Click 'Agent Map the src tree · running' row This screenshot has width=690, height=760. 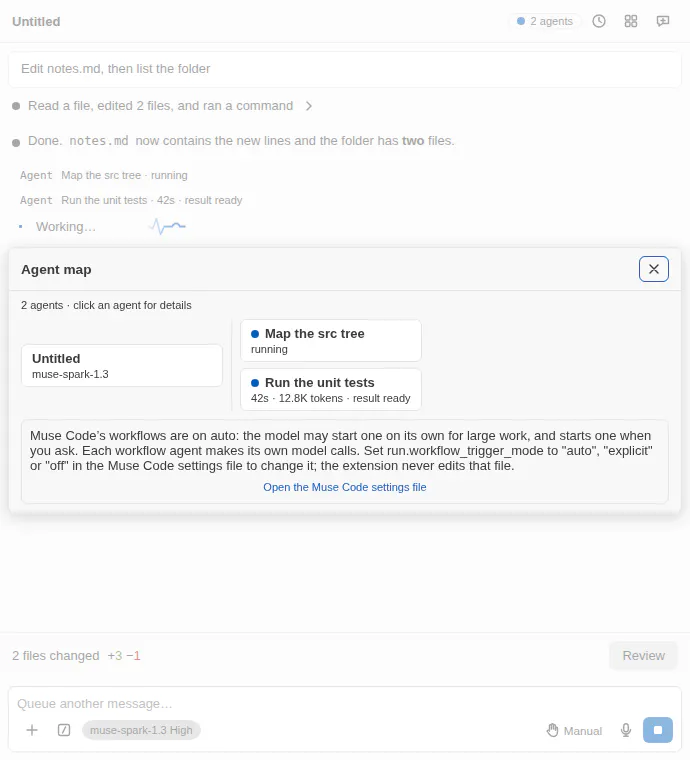pyautogui.click(x=104, y=175)
